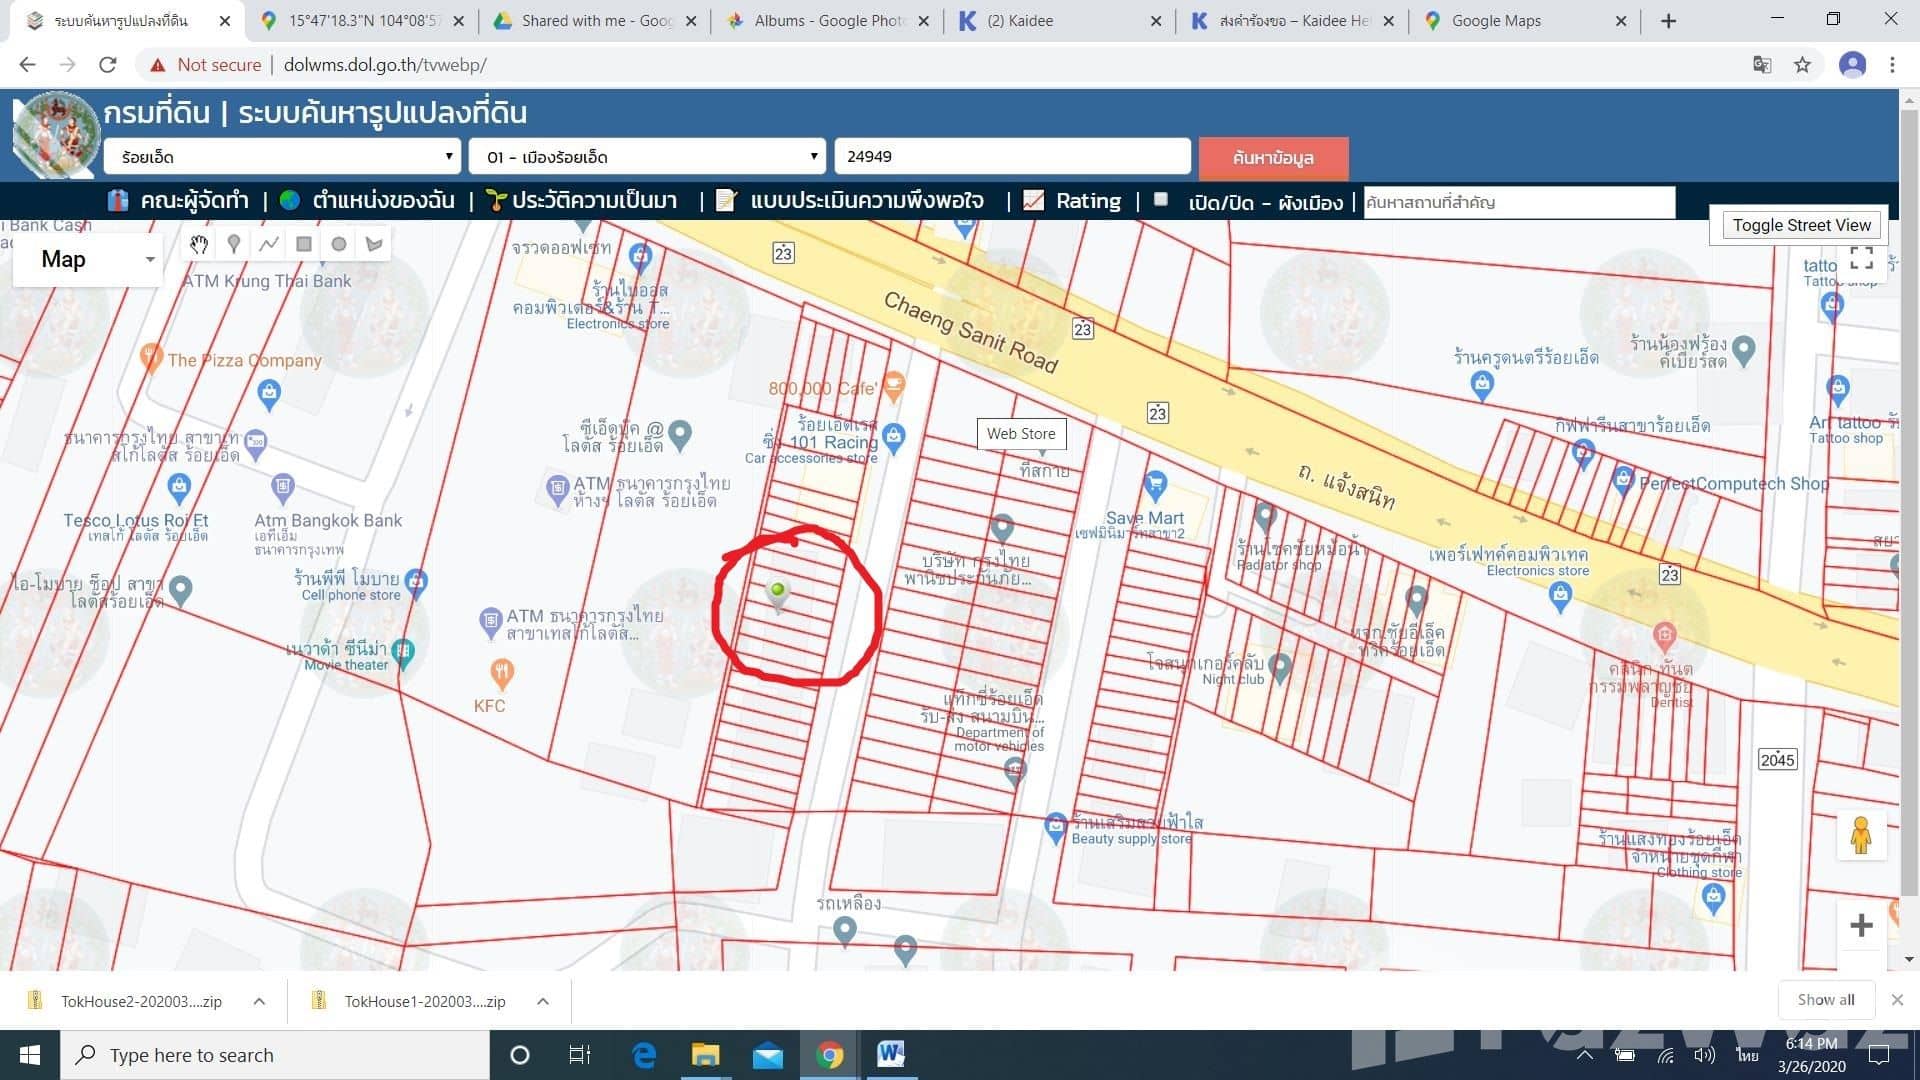Click the red ค้นหาข้อมูล search button
1920x1080 pixels.
[x=1273, y=158]
